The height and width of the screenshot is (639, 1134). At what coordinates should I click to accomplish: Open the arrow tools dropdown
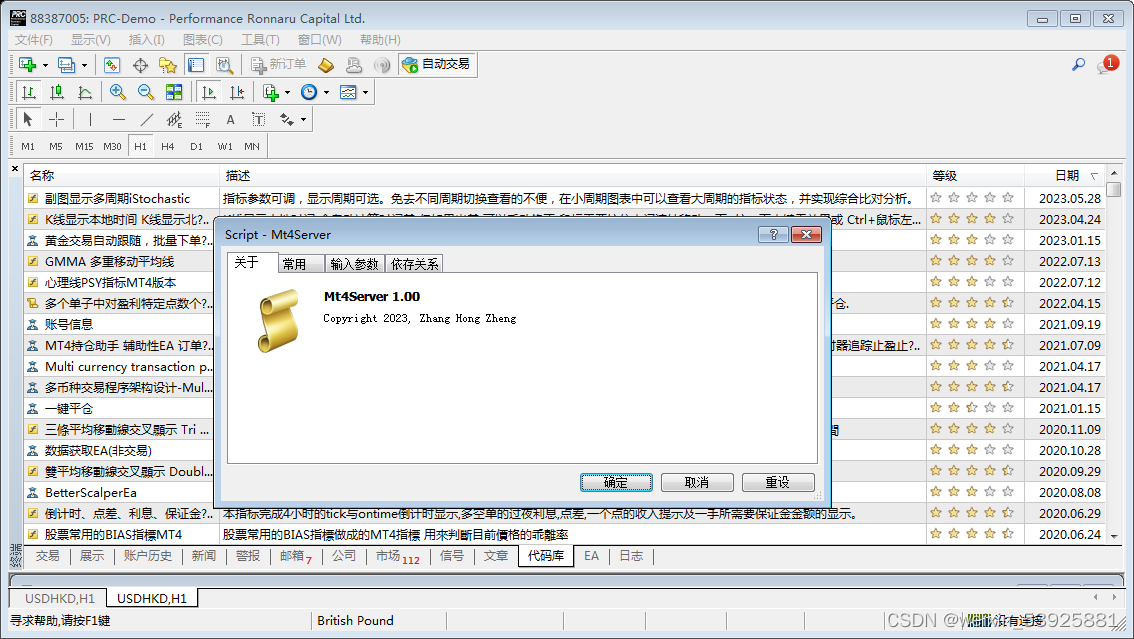pyautogui.click(x=302, y=120)
